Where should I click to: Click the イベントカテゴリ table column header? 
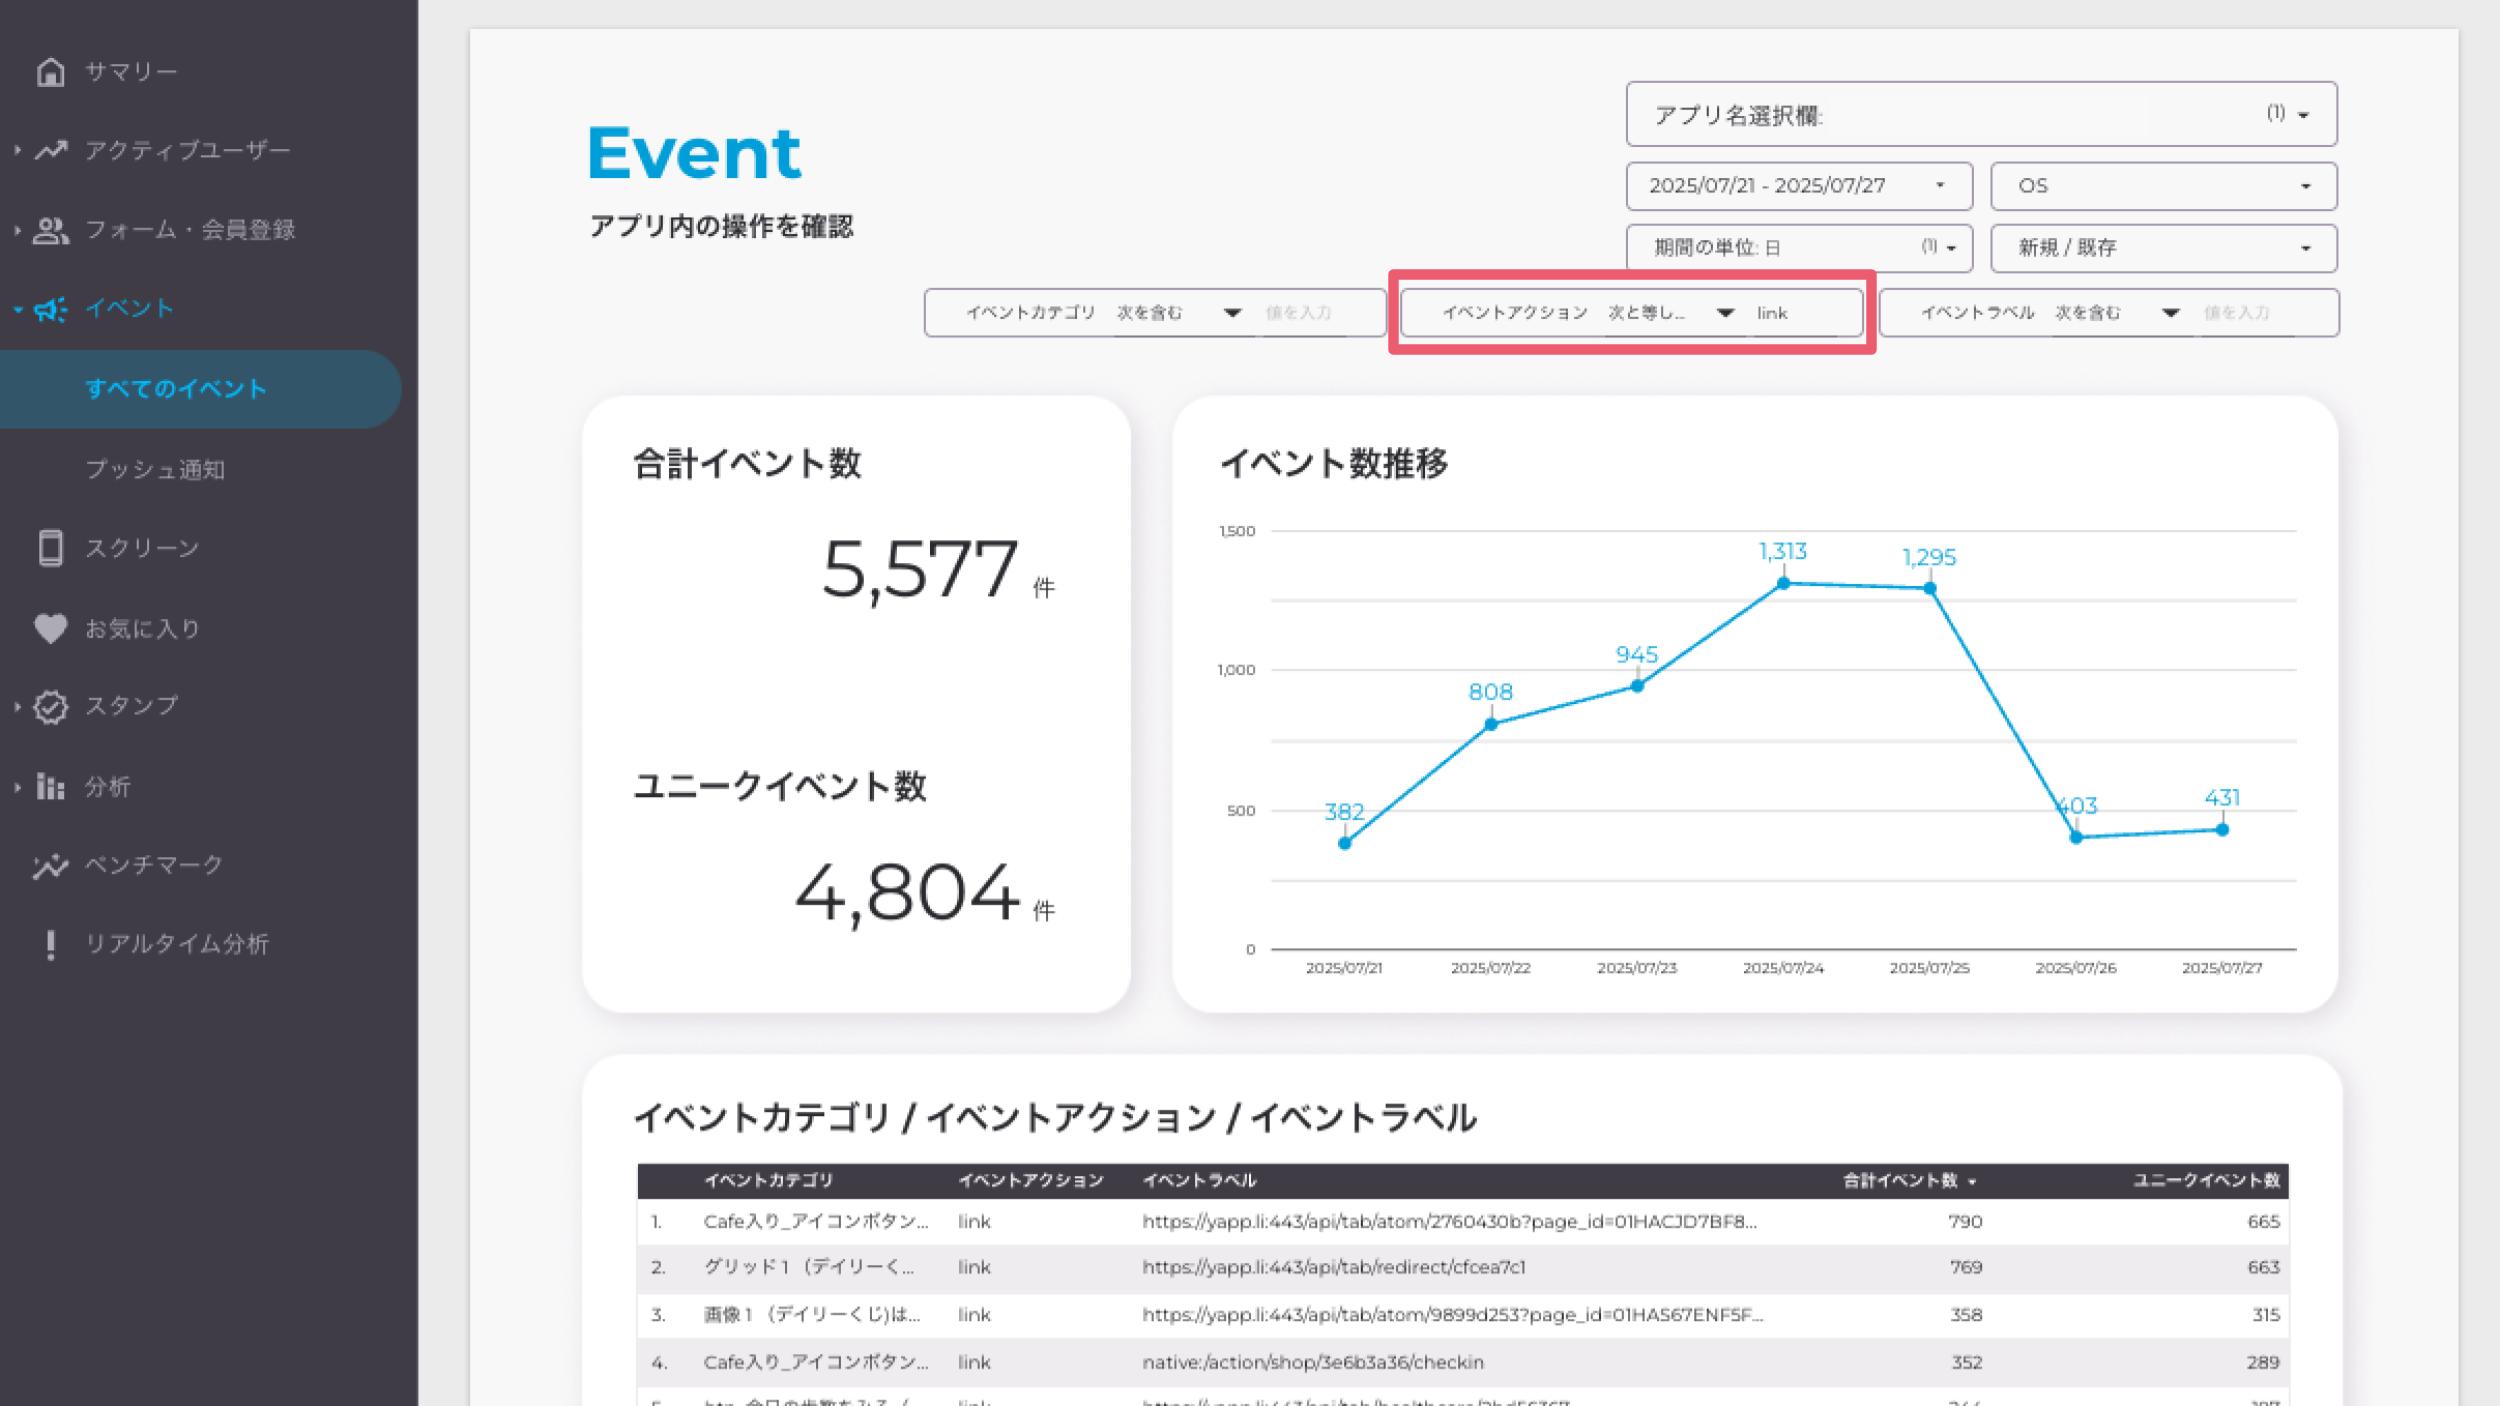point(768,1181)
